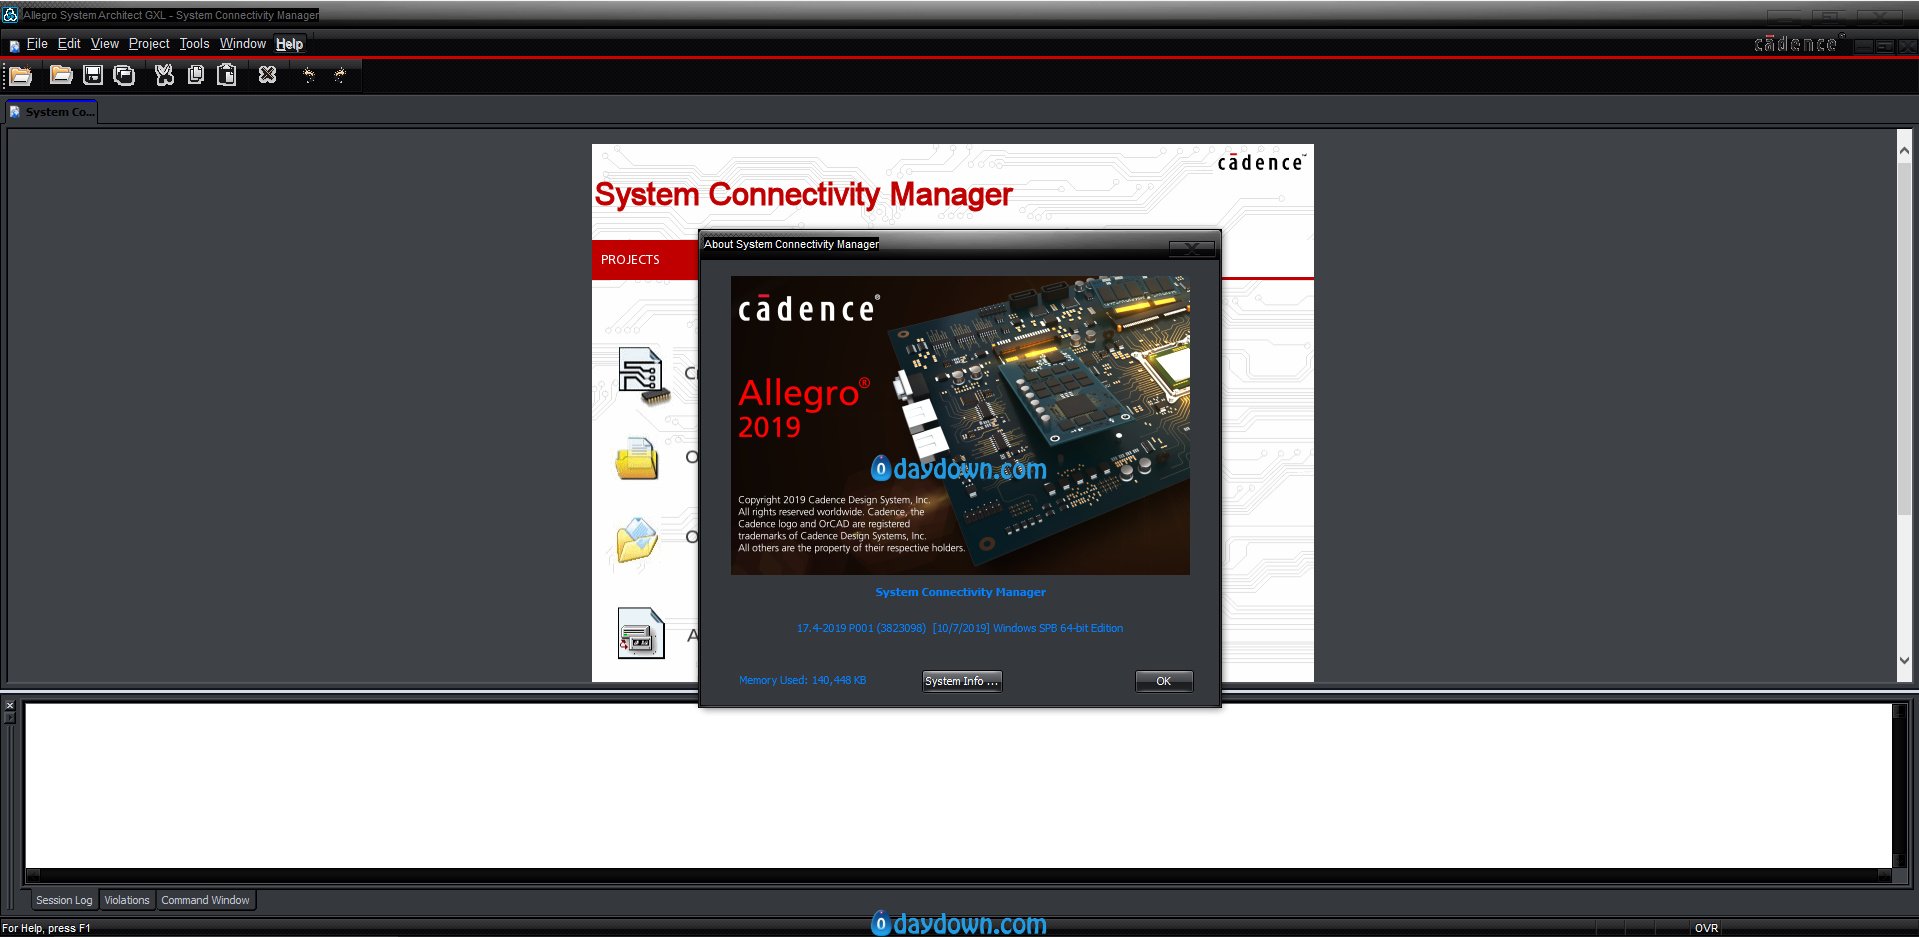
Task: Close the About System Connectivity Manager dialog
Action: (1192, 247)
